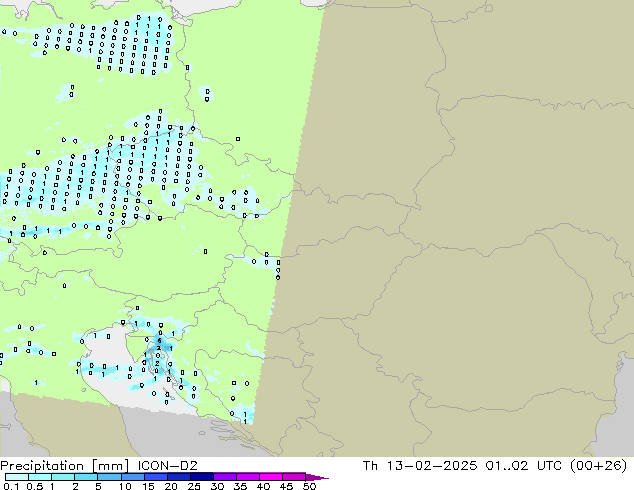Screen dimensions: 634x490
Task: Select the 30–35 mm purple legend box
Action: coord(224,477)
